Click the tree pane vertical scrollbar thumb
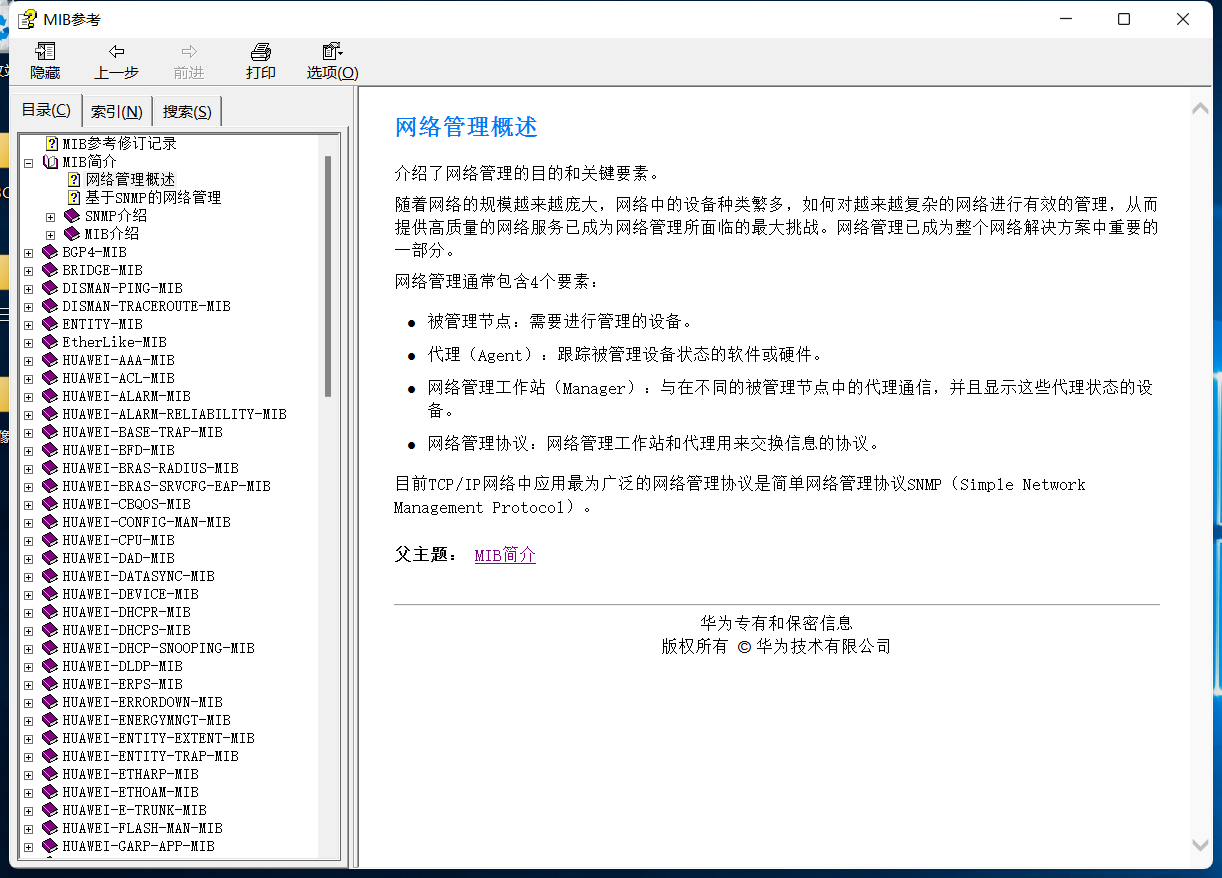This screenshot has width=1222, height=878. [328, 276]
